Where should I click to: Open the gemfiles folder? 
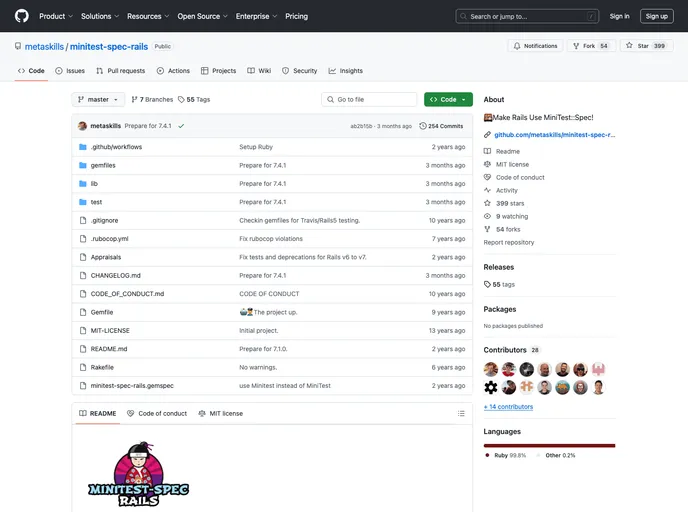point(103,165)
